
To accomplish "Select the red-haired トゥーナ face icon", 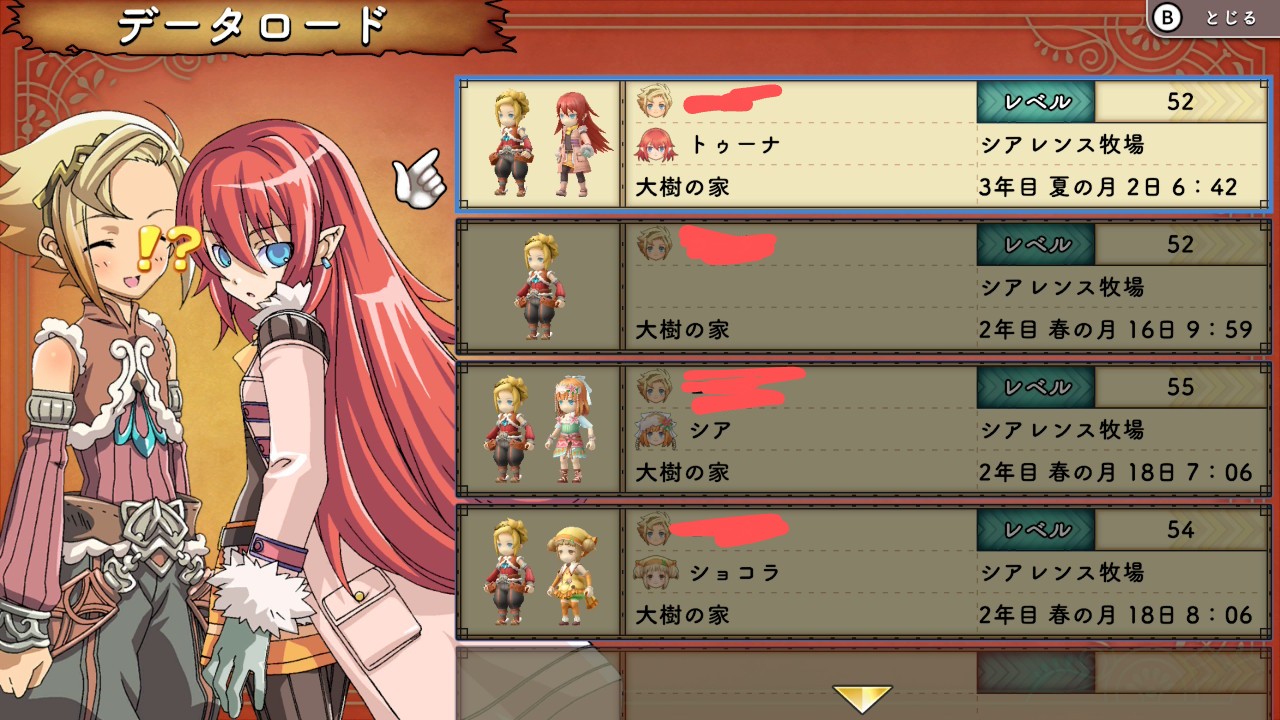I will click(655, 145).
